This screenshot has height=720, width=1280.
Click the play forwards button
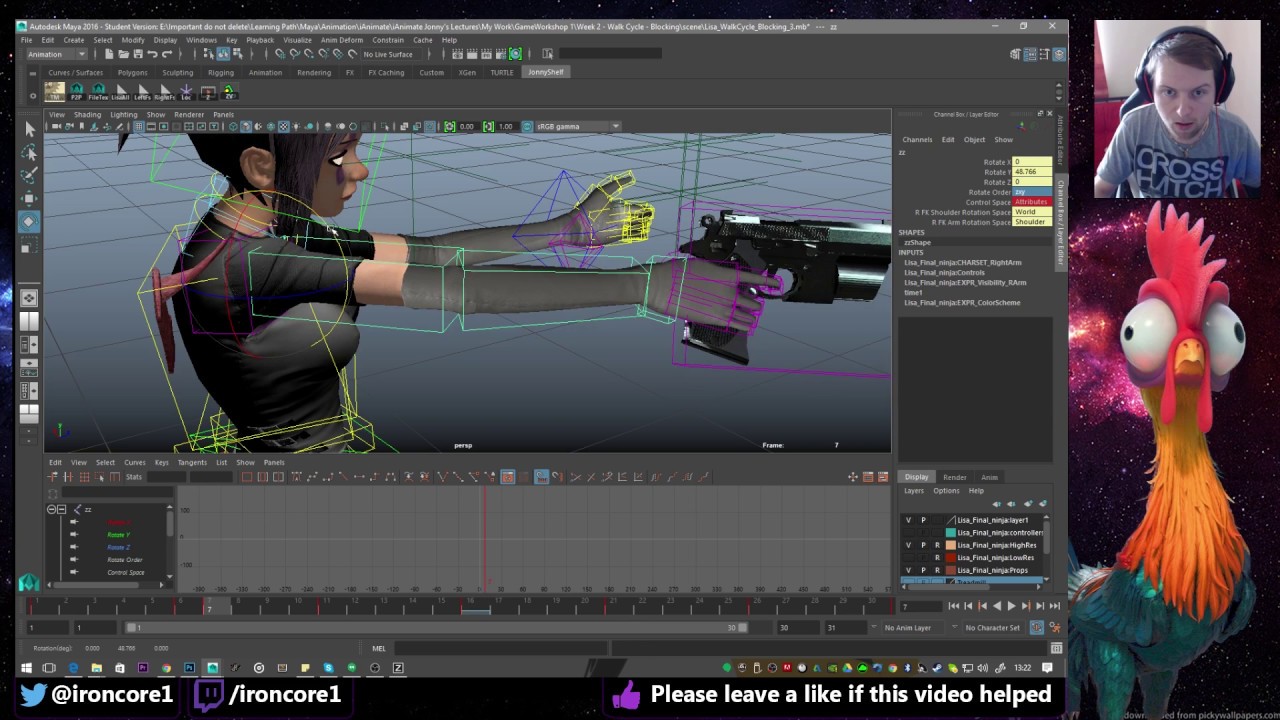1011,605
